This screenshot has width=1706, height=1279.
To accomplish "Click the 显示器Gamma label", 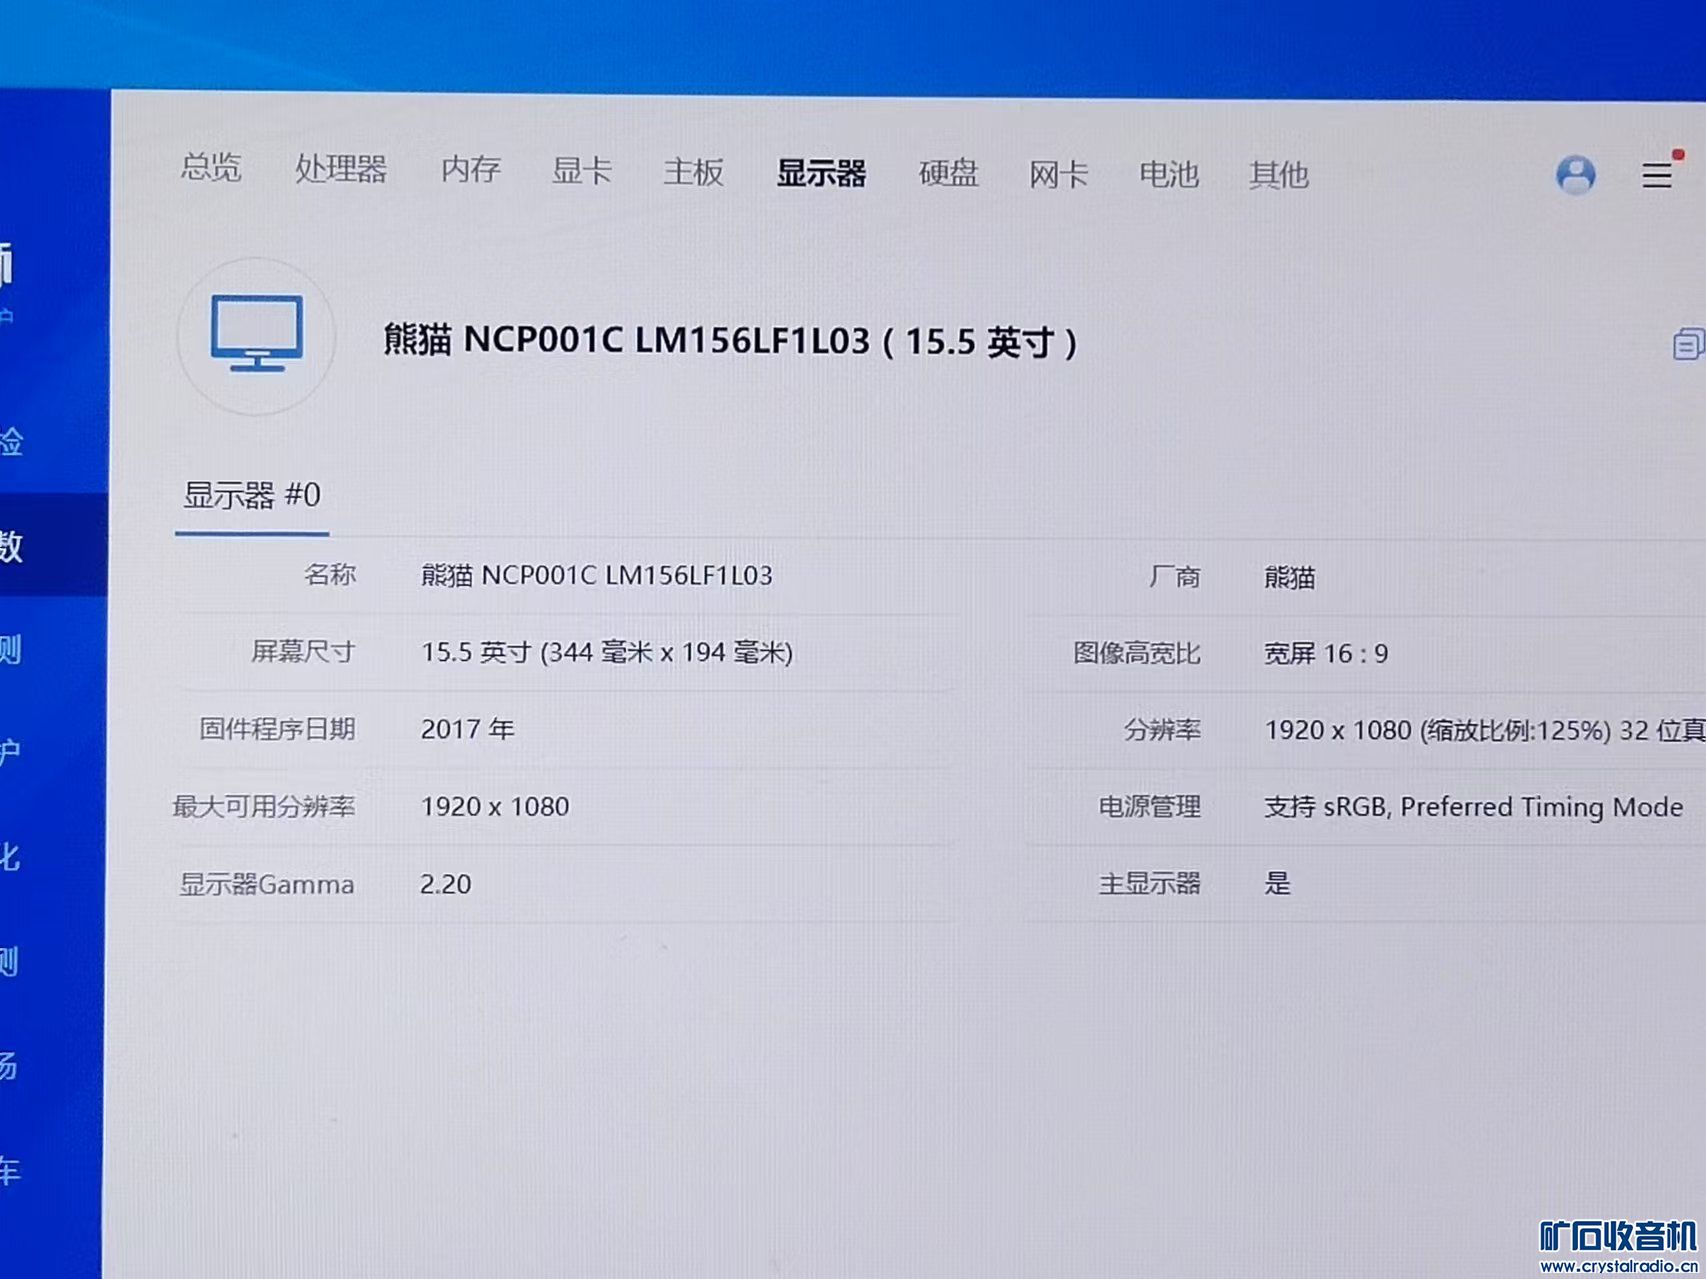I will (266, 884).
